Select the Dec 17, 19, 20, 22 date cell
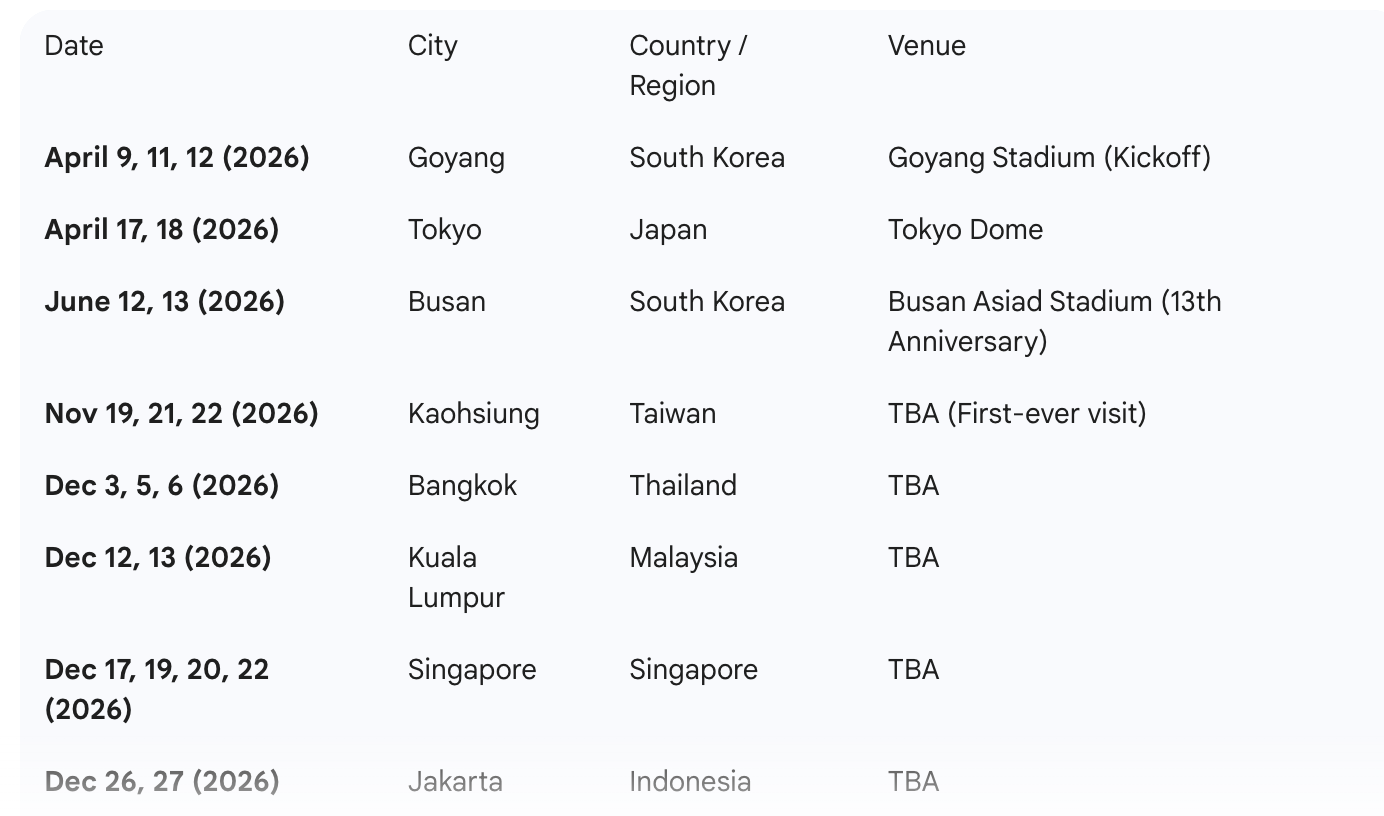Viewport: 1384px width, 816px height. pos(157,689)
